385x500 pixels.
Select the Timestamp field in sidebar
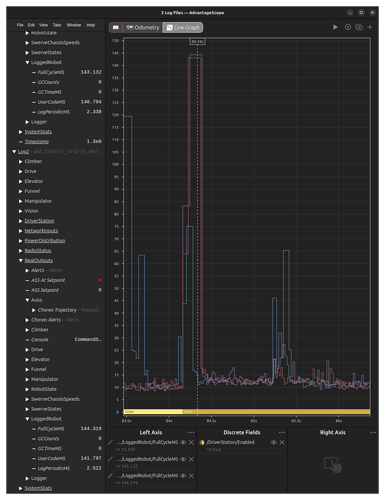coord(37,142)
